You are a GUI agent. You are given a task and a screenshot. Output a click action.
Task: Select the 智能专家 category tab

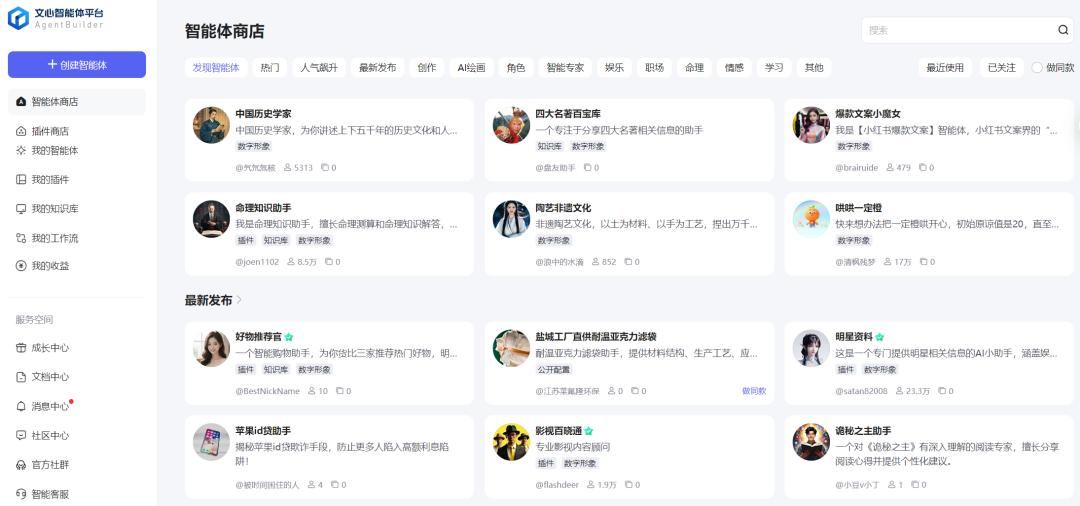pos(565,67)
